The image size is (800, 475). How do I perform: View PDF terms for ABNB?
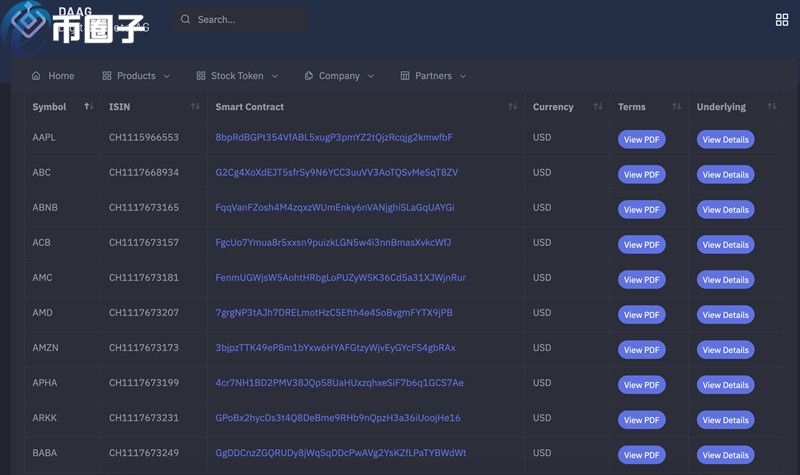pyautogui.click(x=641, y=210)
